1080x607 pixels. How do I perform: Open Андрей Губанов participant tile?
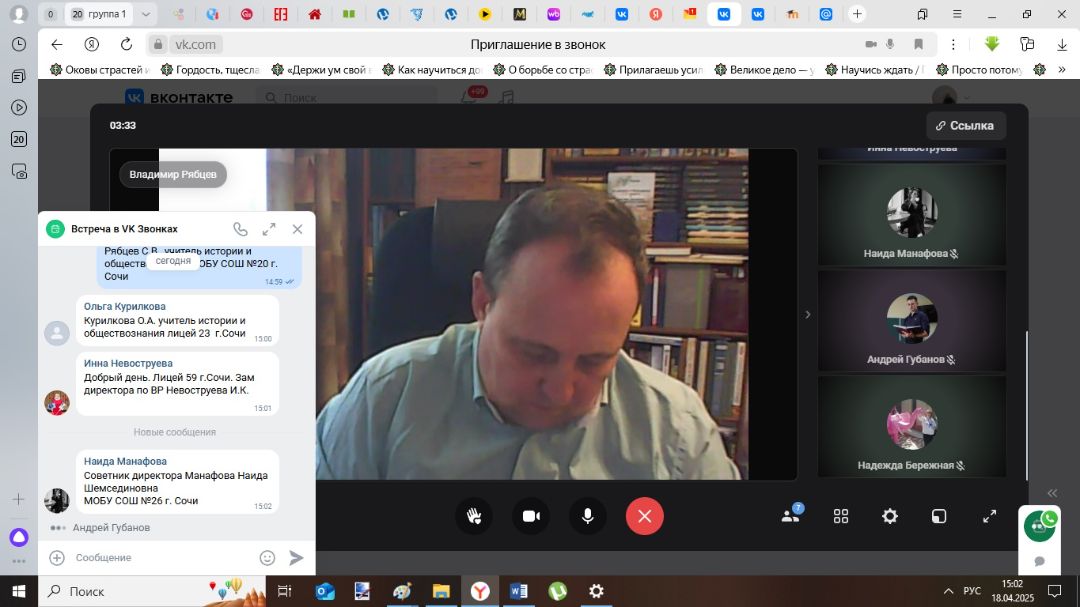pos(912,321)
